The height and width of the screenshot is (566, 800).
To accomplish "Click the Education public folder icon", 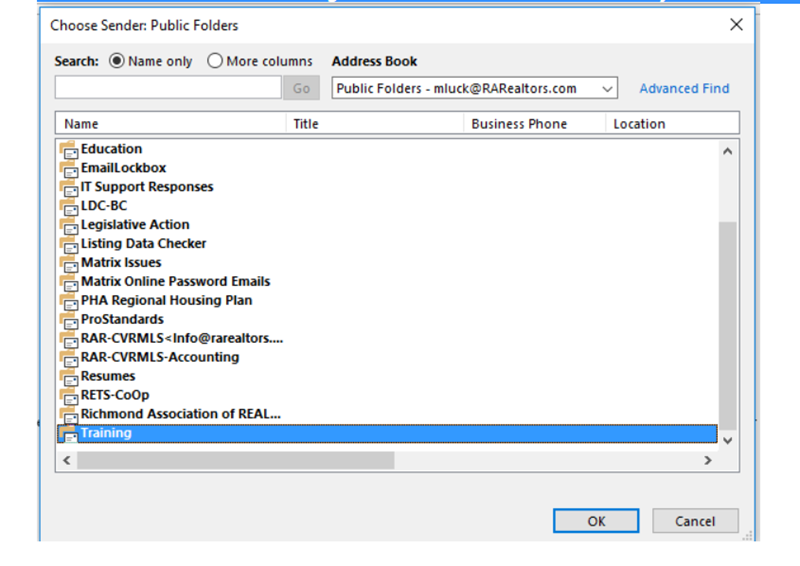I will [68, 150].
